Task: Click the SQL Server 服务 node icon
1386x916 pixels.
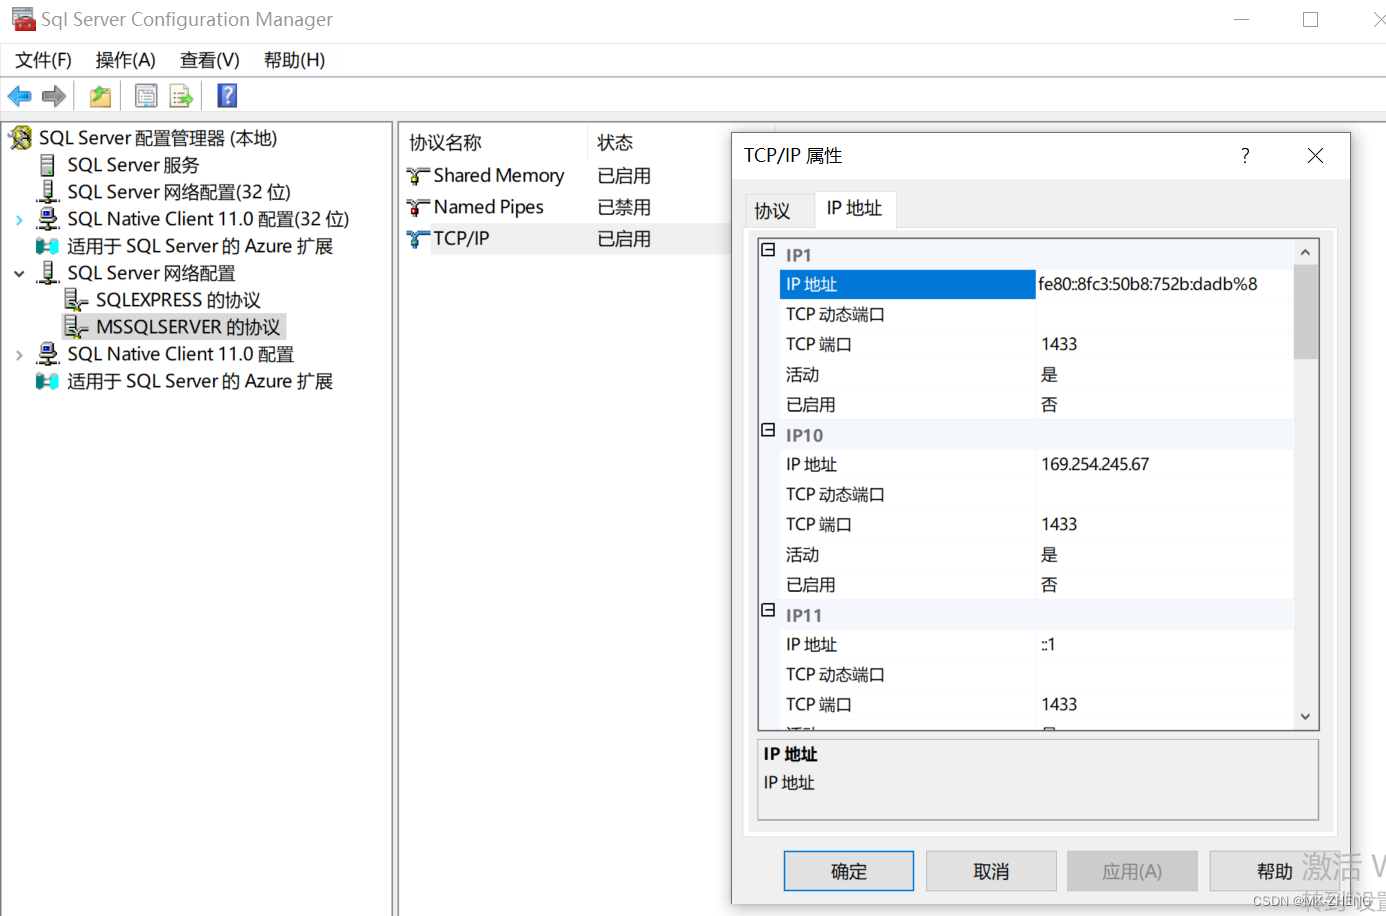Action: click(x=47, y=165)
